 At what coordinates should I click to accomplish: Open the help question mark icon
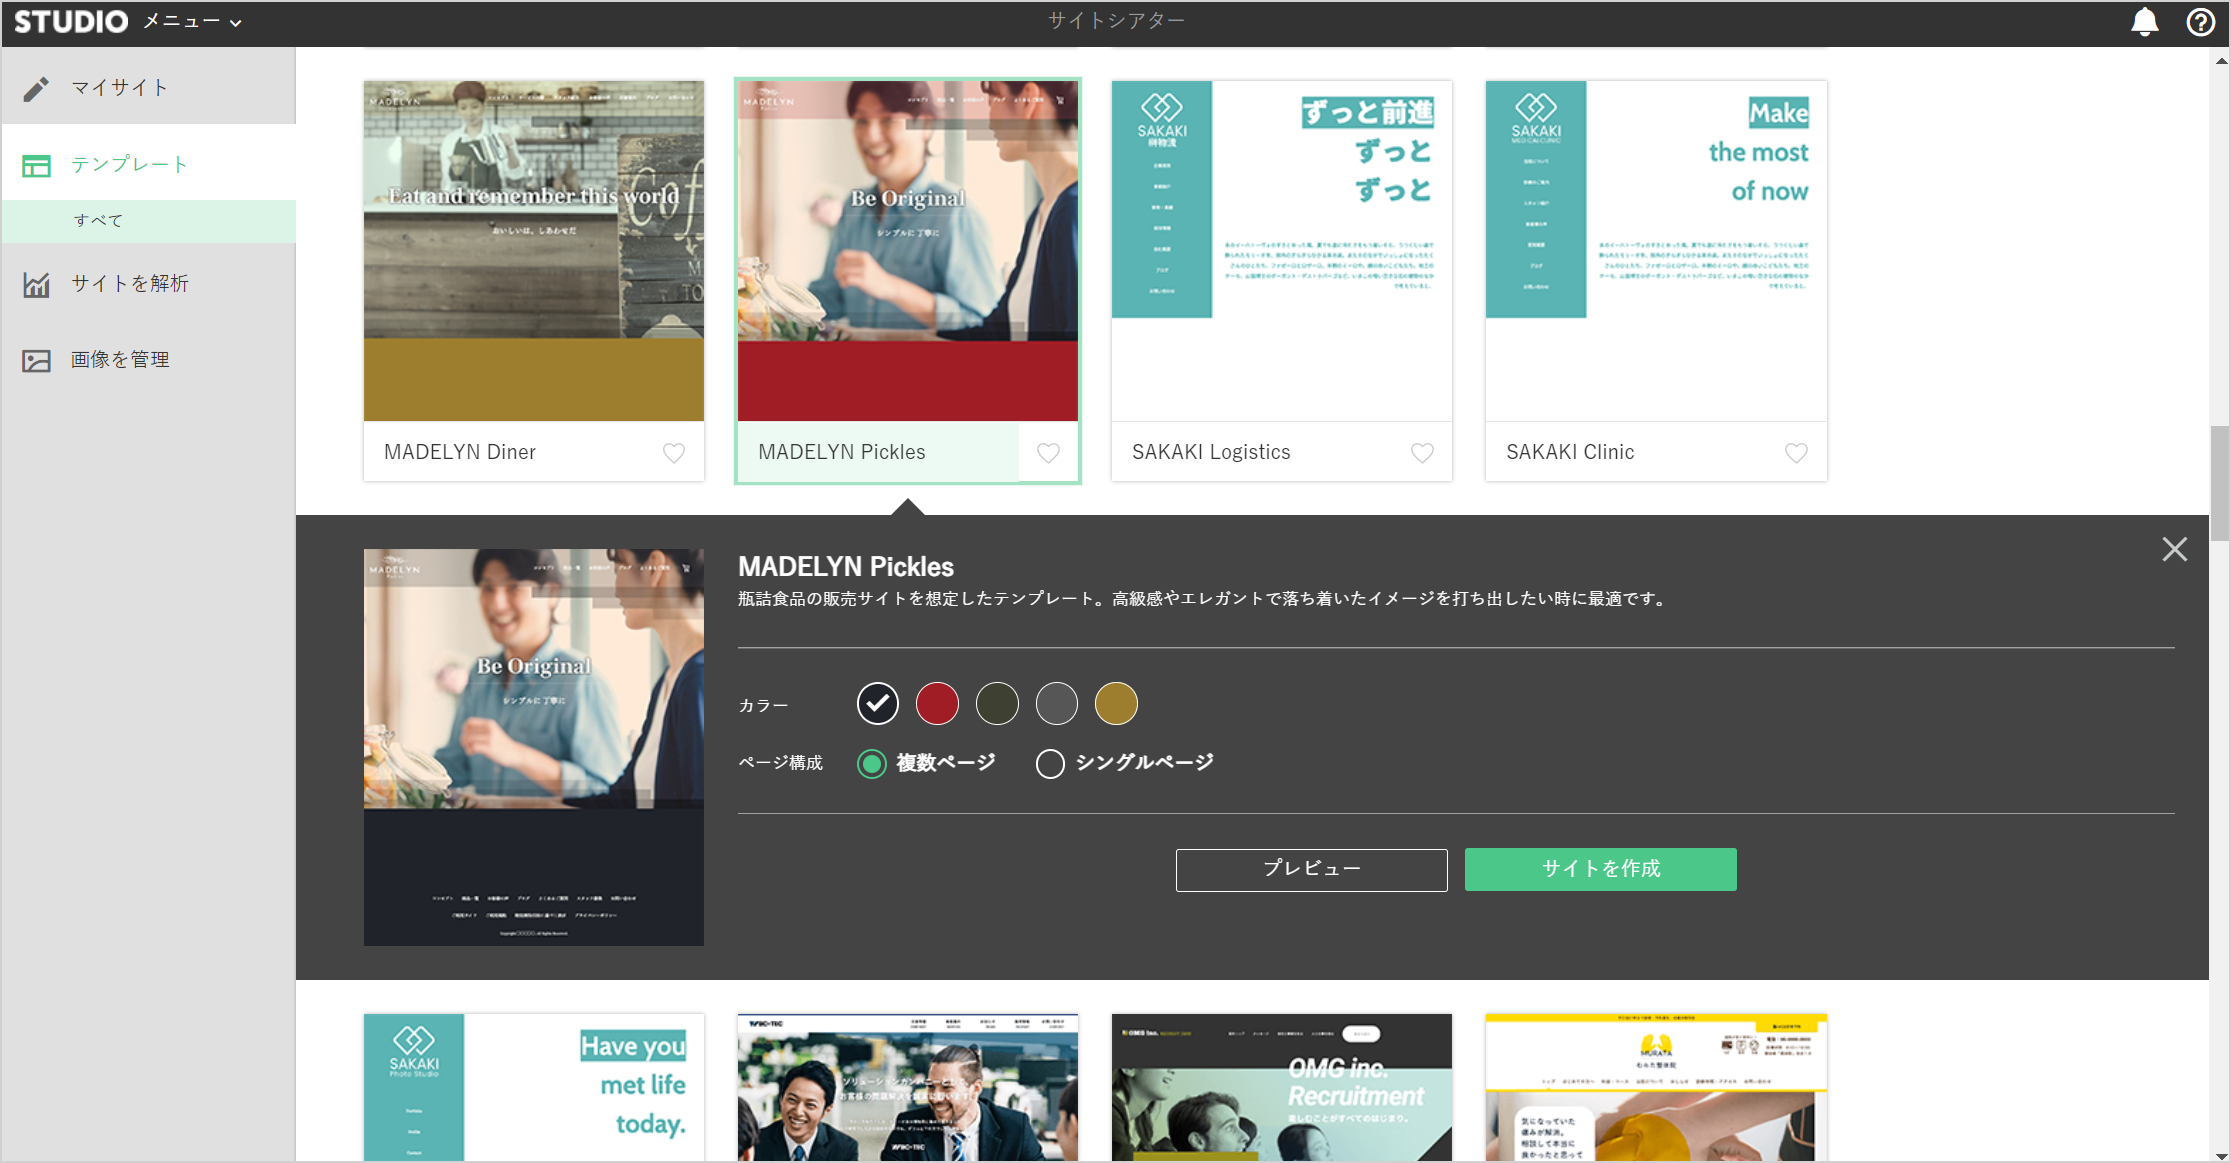click(2200, 22)
